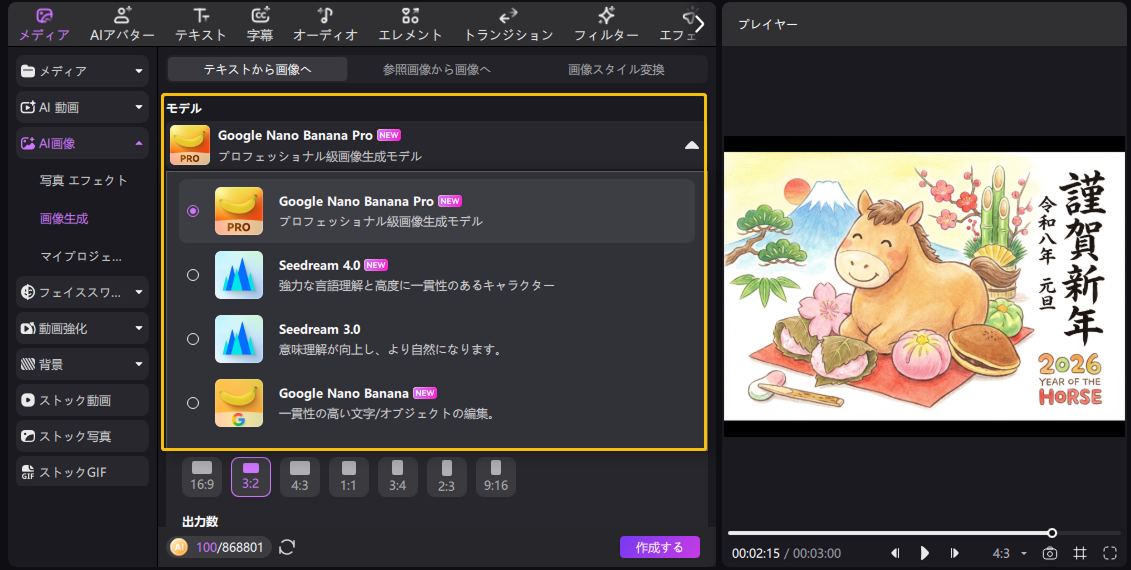Choose 9:16 aspect ratio
1131x570 pixels.
point(496,477)
